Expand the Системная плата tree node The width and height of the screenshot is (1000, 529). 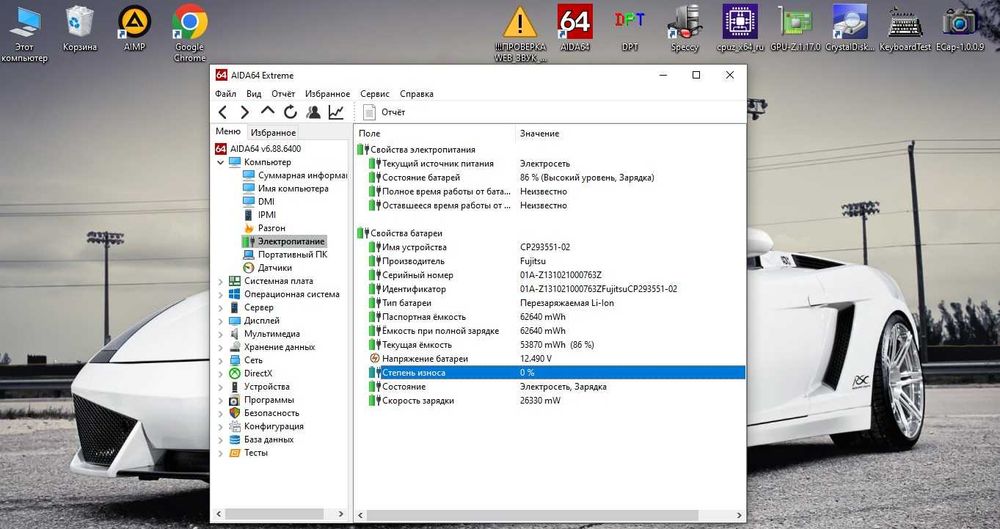[x=221, y=281]
